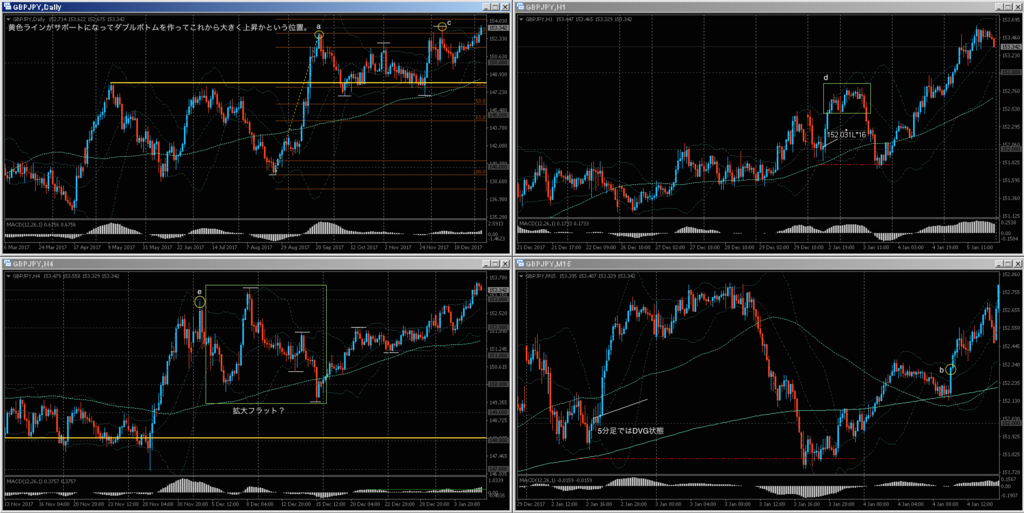Click '15 Dec 12:00' on the H4 time axis
This screenshot has height=513, width=1024.
(330, 506)
